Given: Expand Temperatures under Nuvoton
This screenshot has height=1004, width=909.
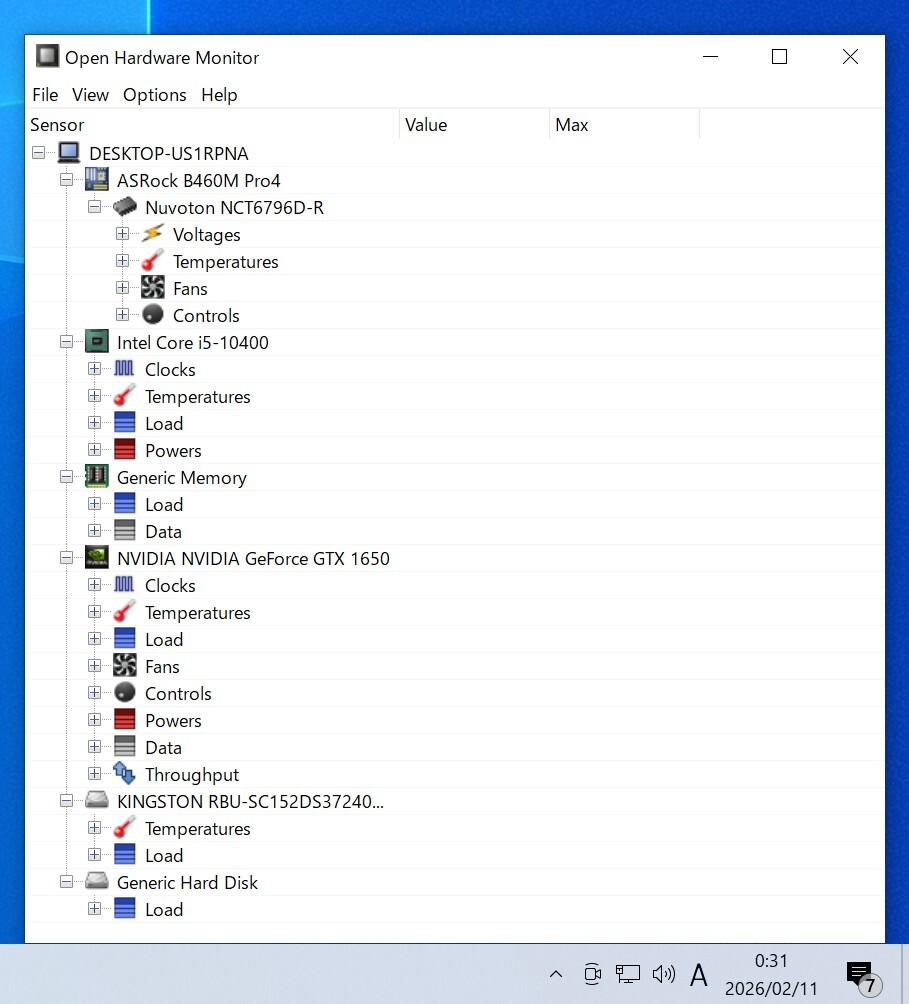Looking at the screenshot, I should click(122, 261).
